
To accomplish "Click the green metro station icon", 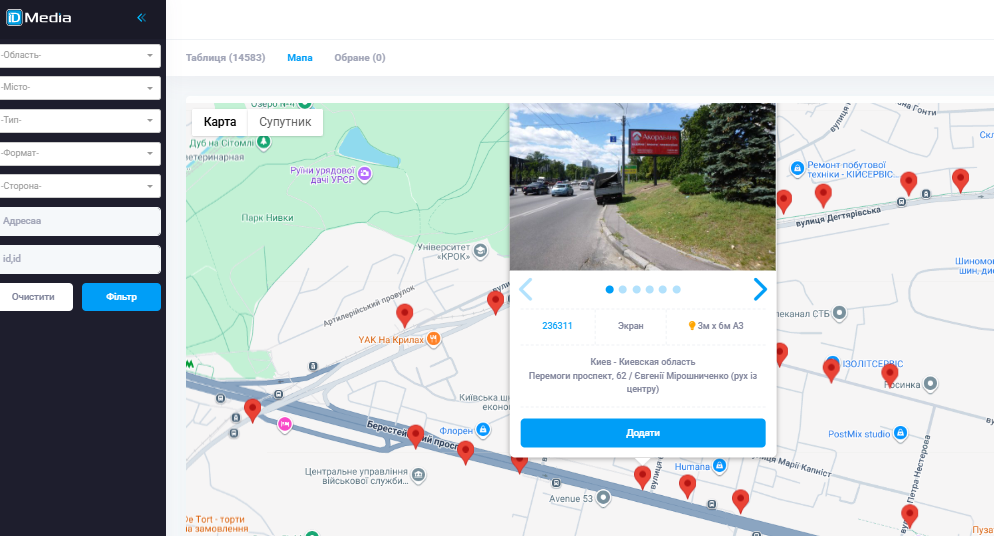I will click(190, 364).
